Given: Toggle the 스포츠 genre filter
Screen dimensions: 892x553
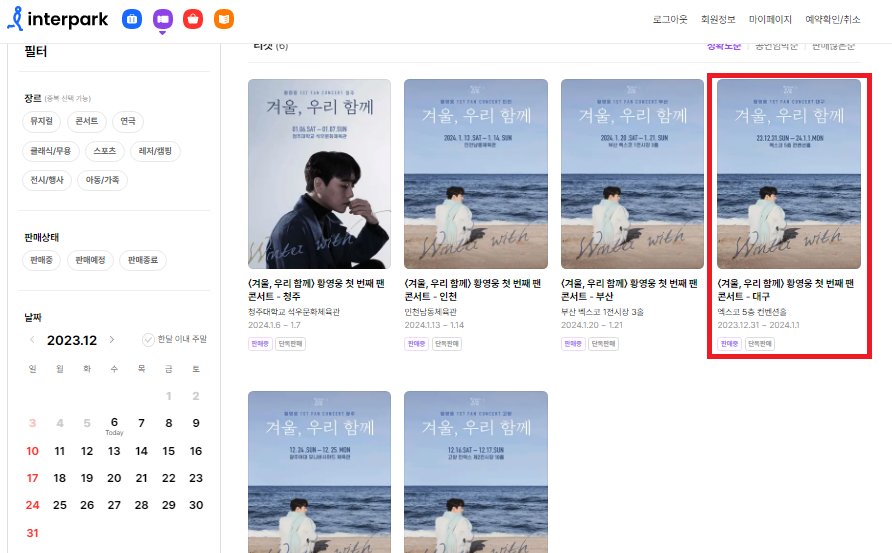Looking at the screenshot, I should 105,151.
